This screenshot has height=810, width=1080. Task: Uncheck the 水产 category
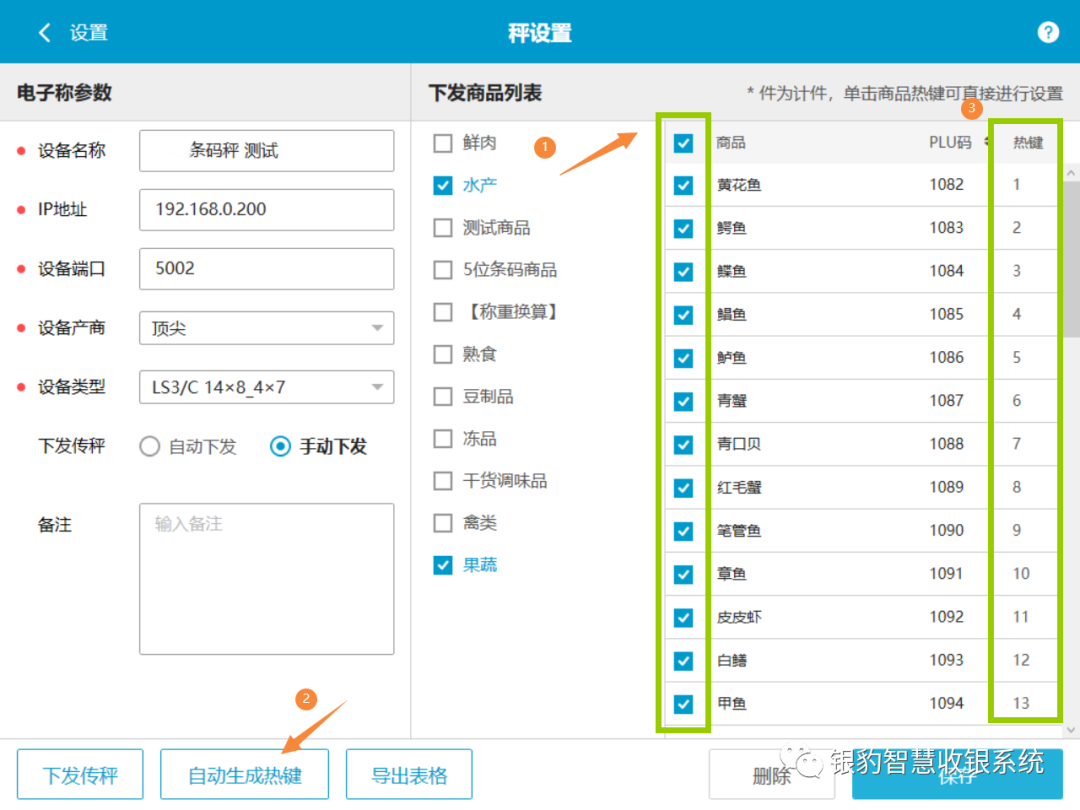[x=443, y=185]
